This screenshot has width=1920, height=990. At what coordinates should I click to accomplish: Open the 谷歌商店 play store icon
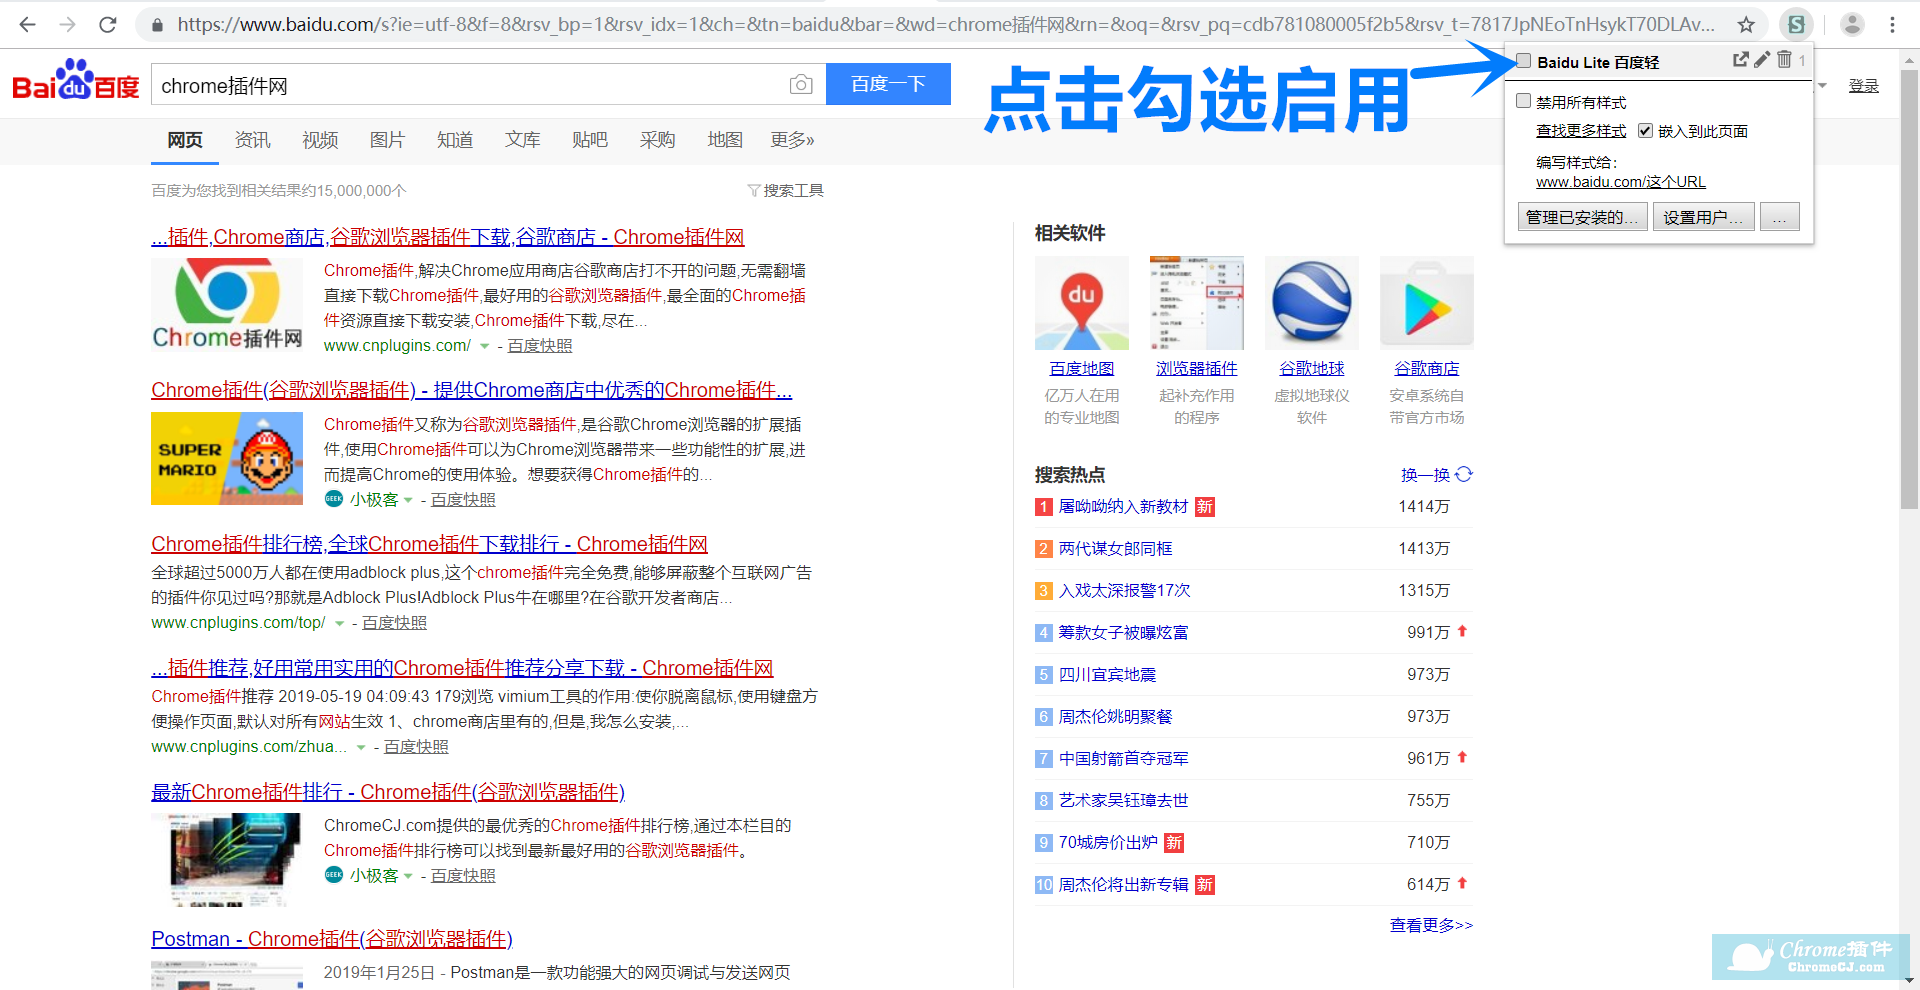click(1427, 303)
